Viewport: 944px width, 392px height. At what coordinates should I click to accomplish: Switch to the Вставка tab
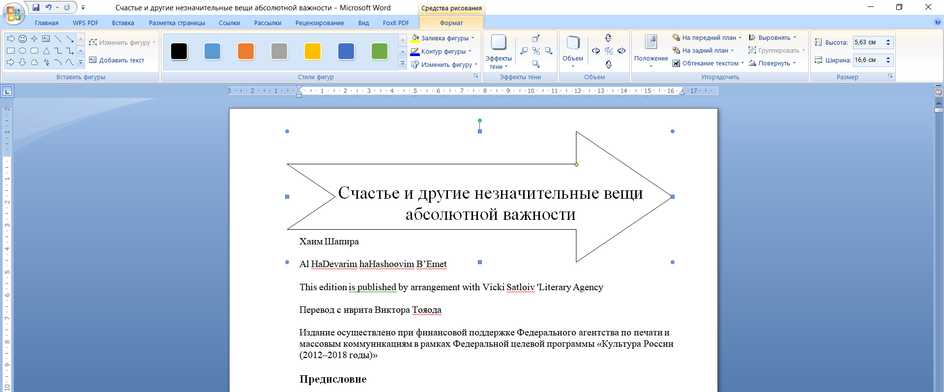(x=123, y=23)
